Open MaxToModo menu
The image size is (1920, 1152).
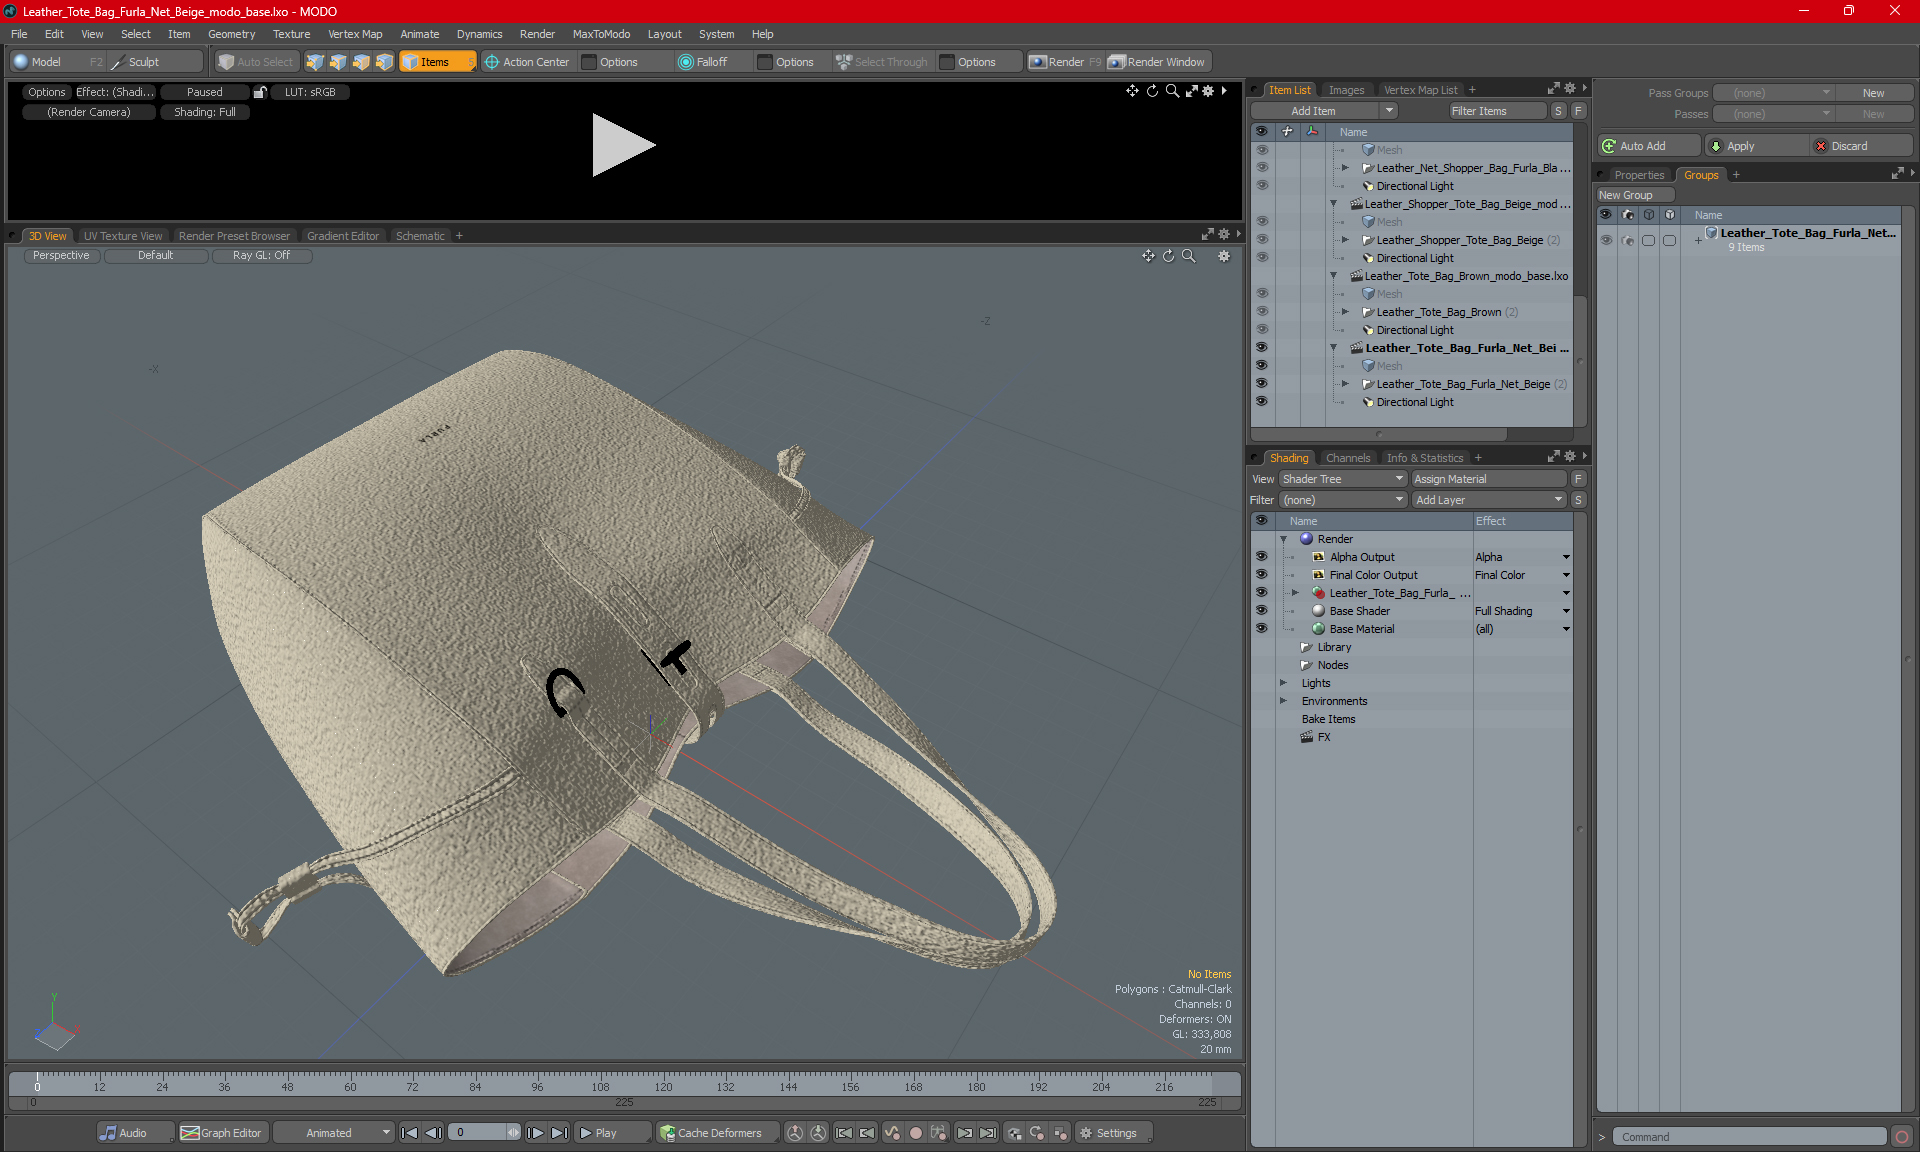pos(601,34)
